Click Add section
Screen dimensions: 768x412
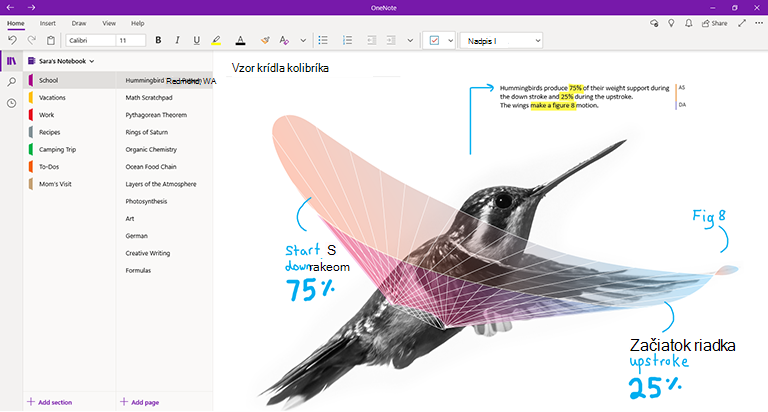click(49, 402)
